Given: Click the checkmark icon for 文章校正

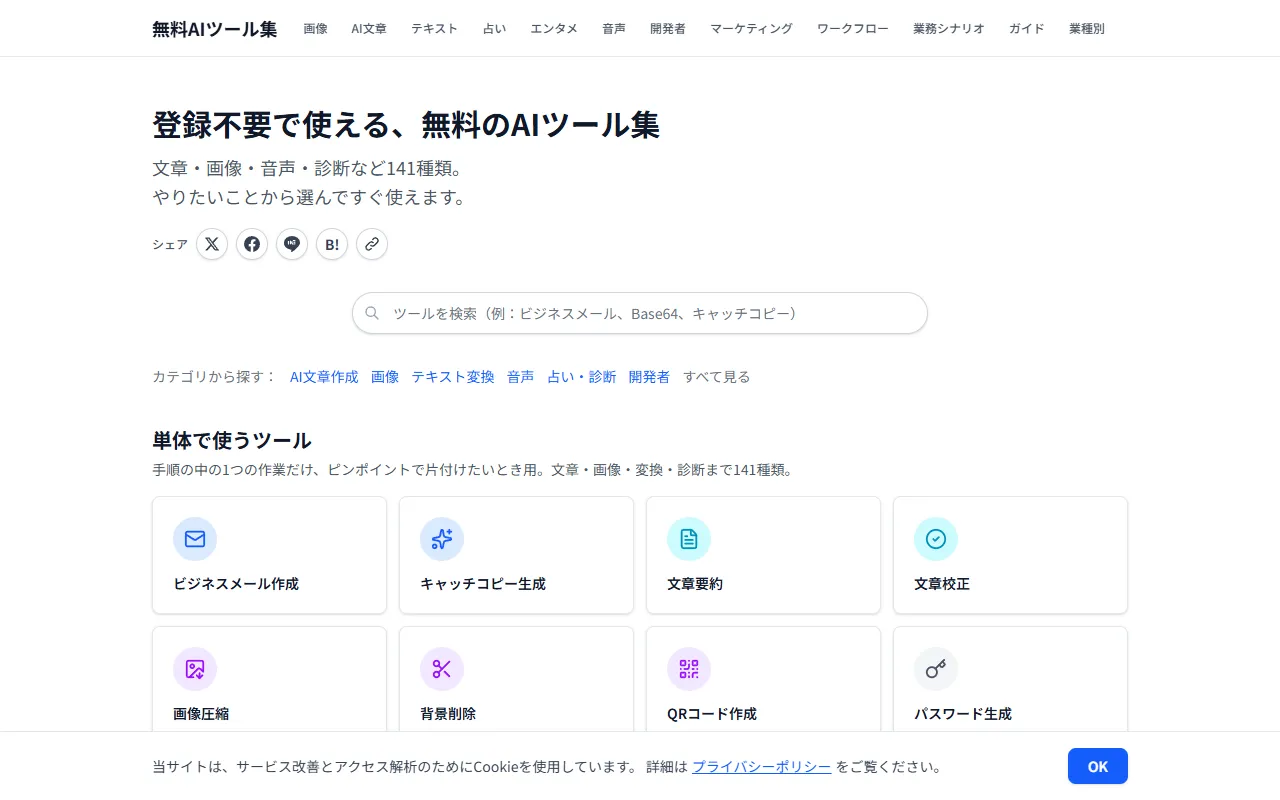Looking at the screenshot, I should click(936, 539).
